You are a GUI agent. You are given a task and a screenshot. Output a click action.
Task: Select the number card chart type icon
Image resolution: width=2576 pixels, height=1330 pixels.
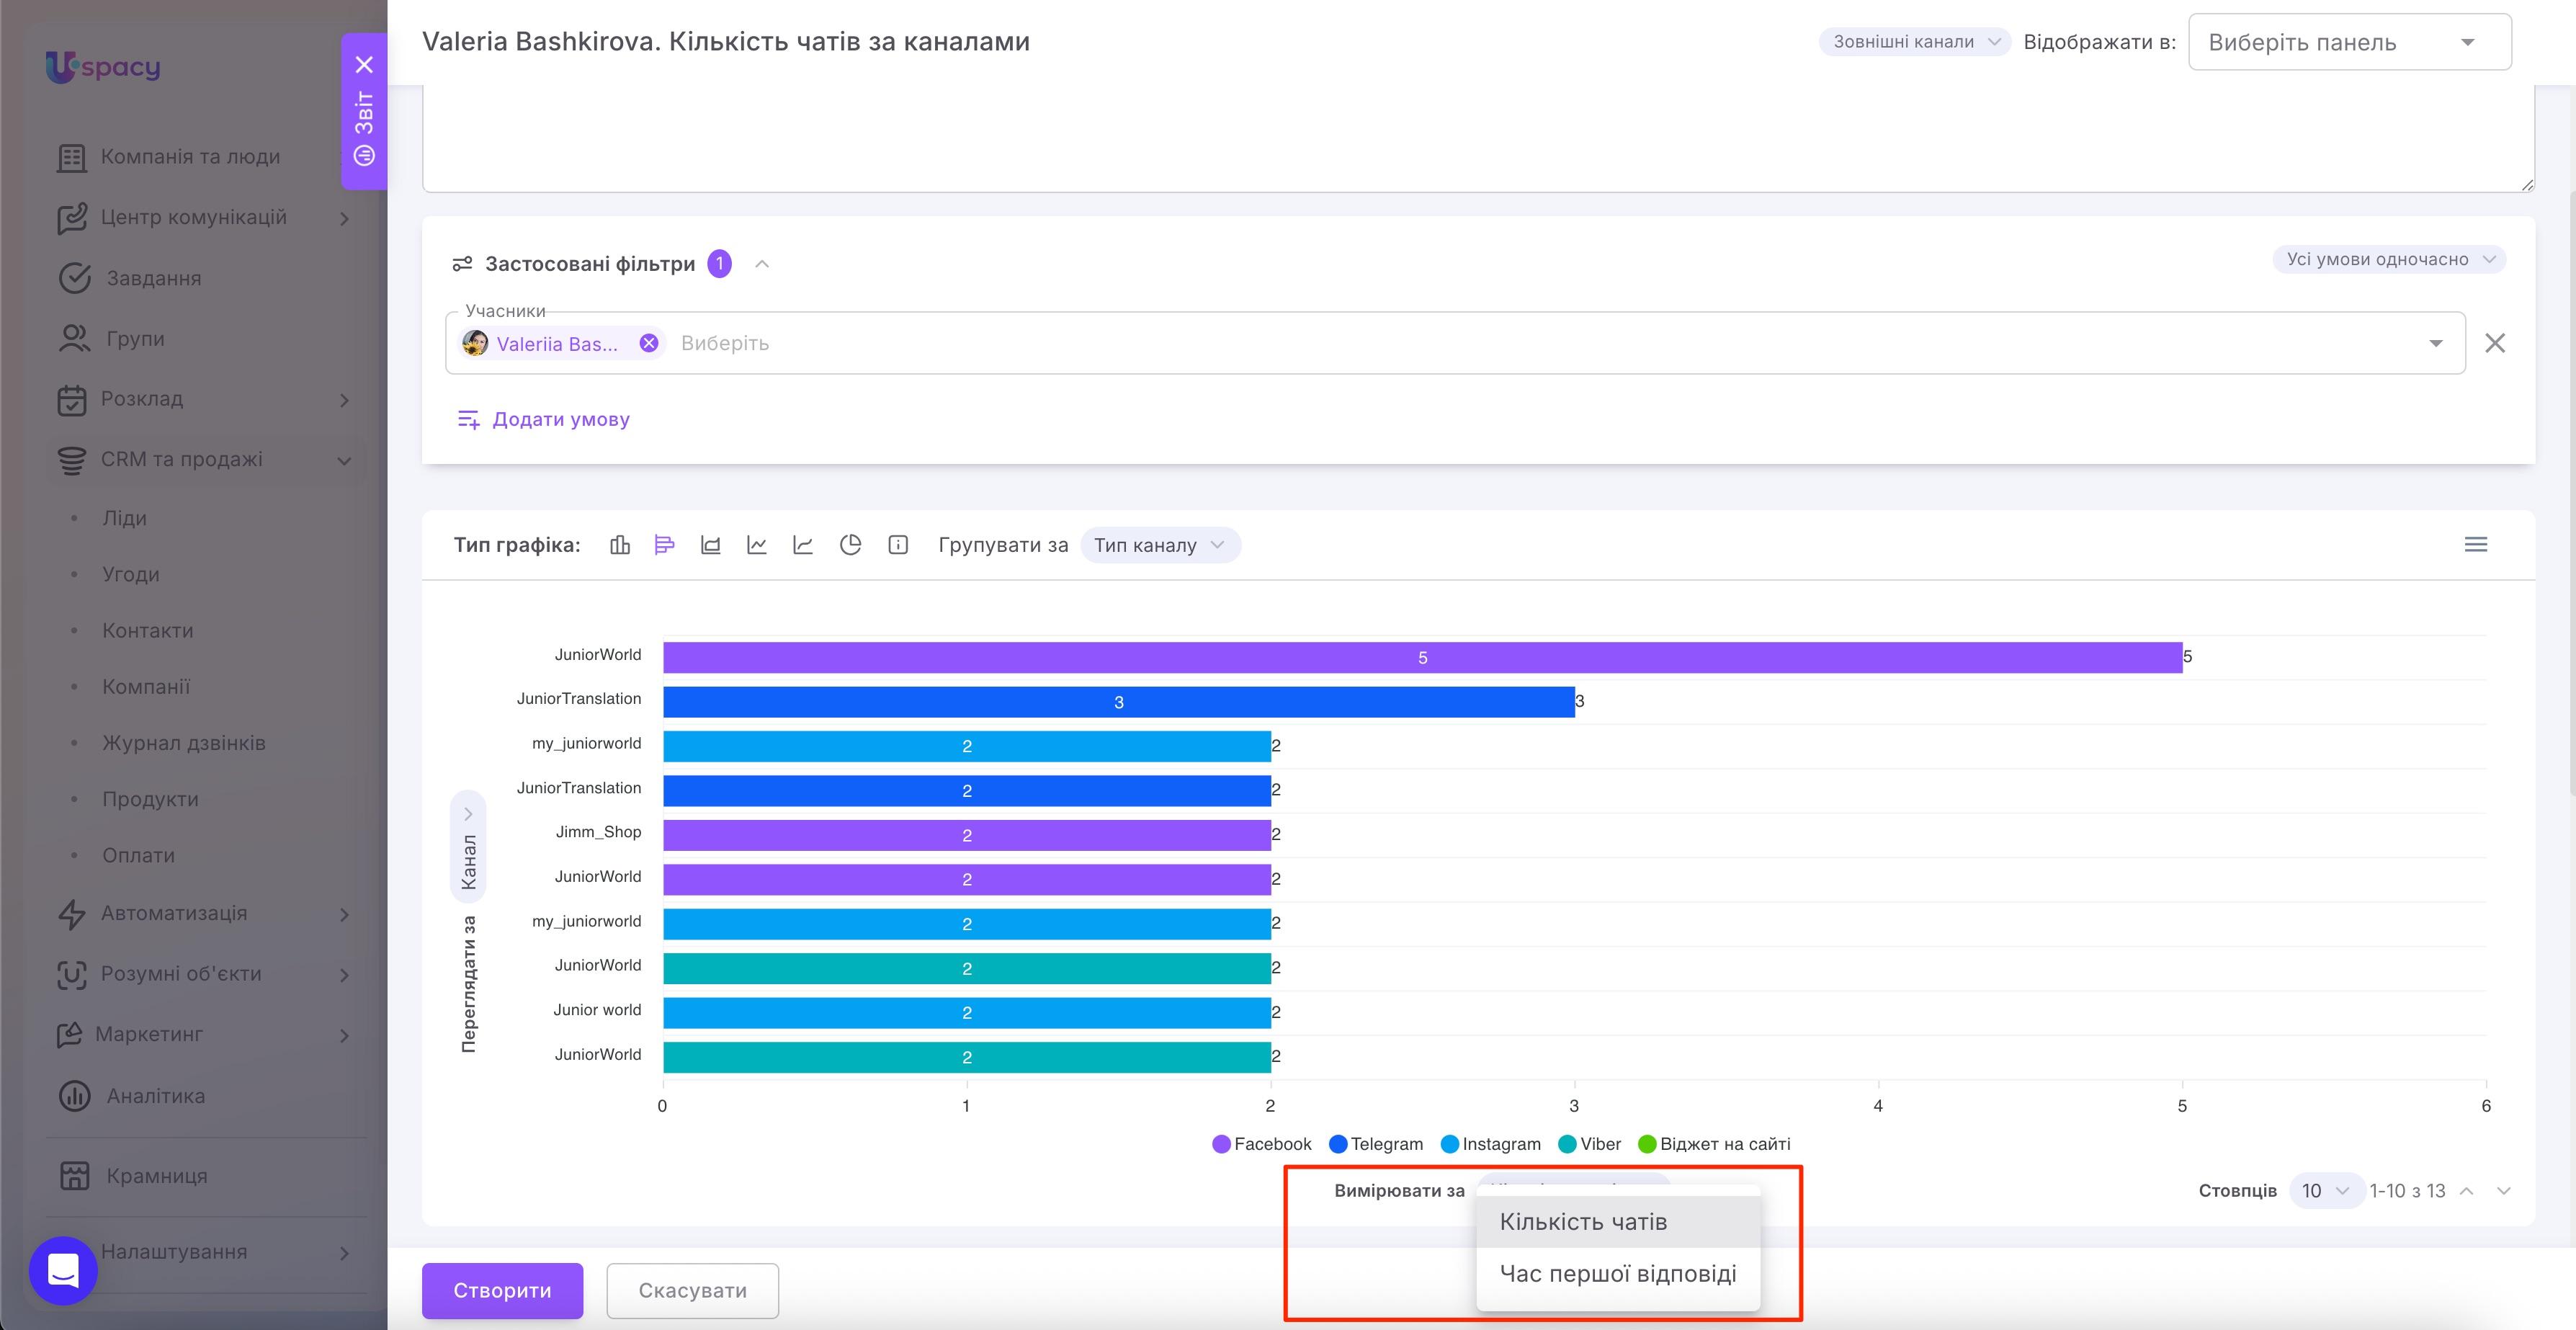click(898, 545)
